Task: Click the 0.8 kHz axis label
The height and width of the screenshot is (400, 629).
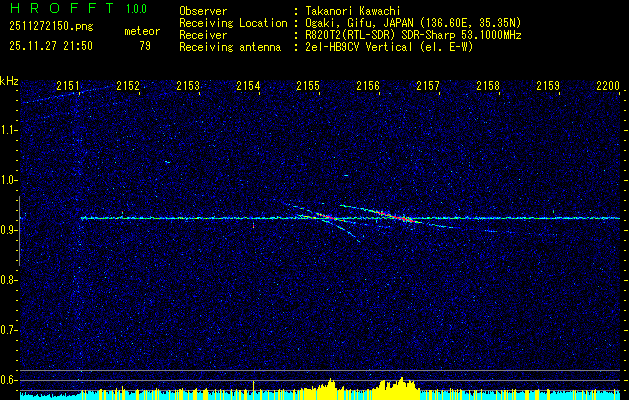Action: click(x=9, y=280)
